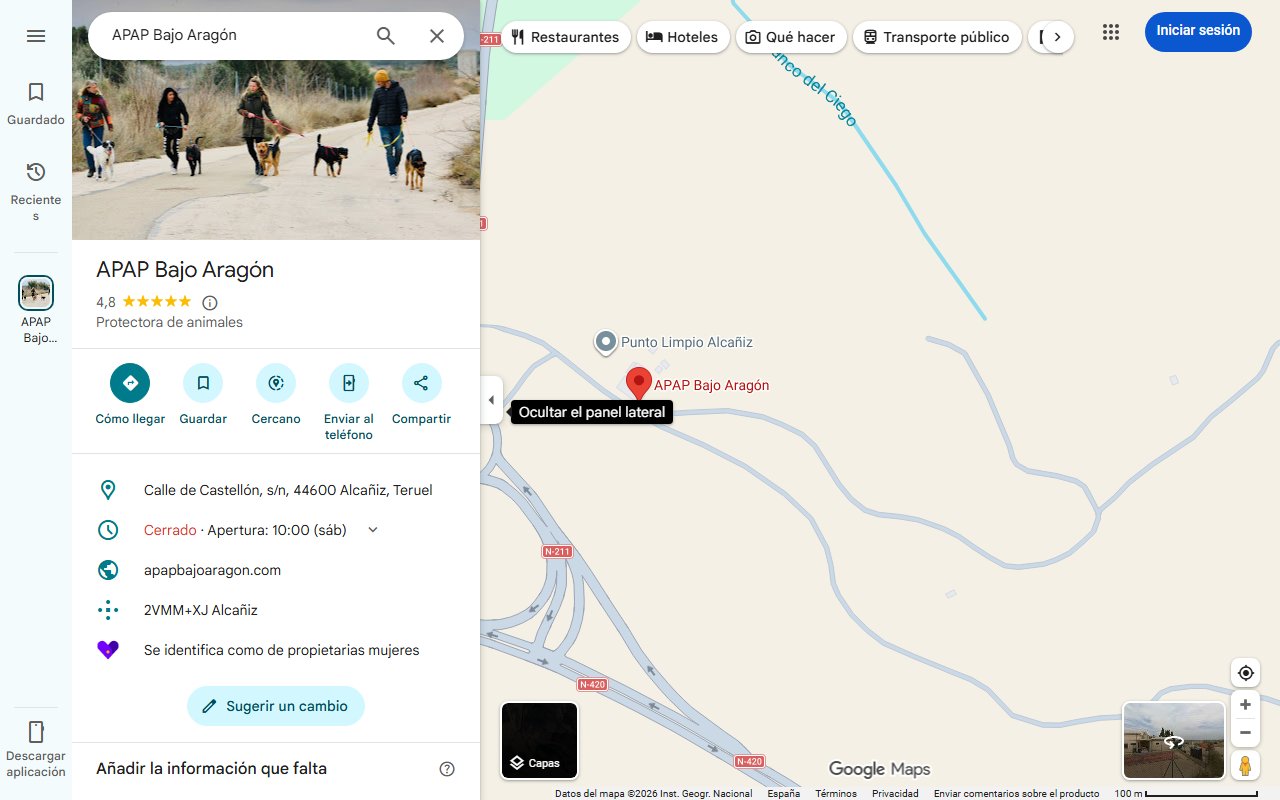Select the Cercano nearby search icon
The width and height of the screenshot is (1280, 800).
coord(275,383)
